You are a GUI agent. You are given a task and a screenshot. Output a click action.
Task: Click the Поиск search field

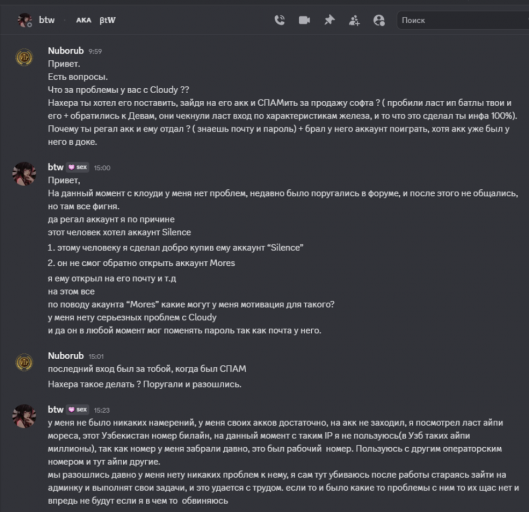click(x=463, y=20)
